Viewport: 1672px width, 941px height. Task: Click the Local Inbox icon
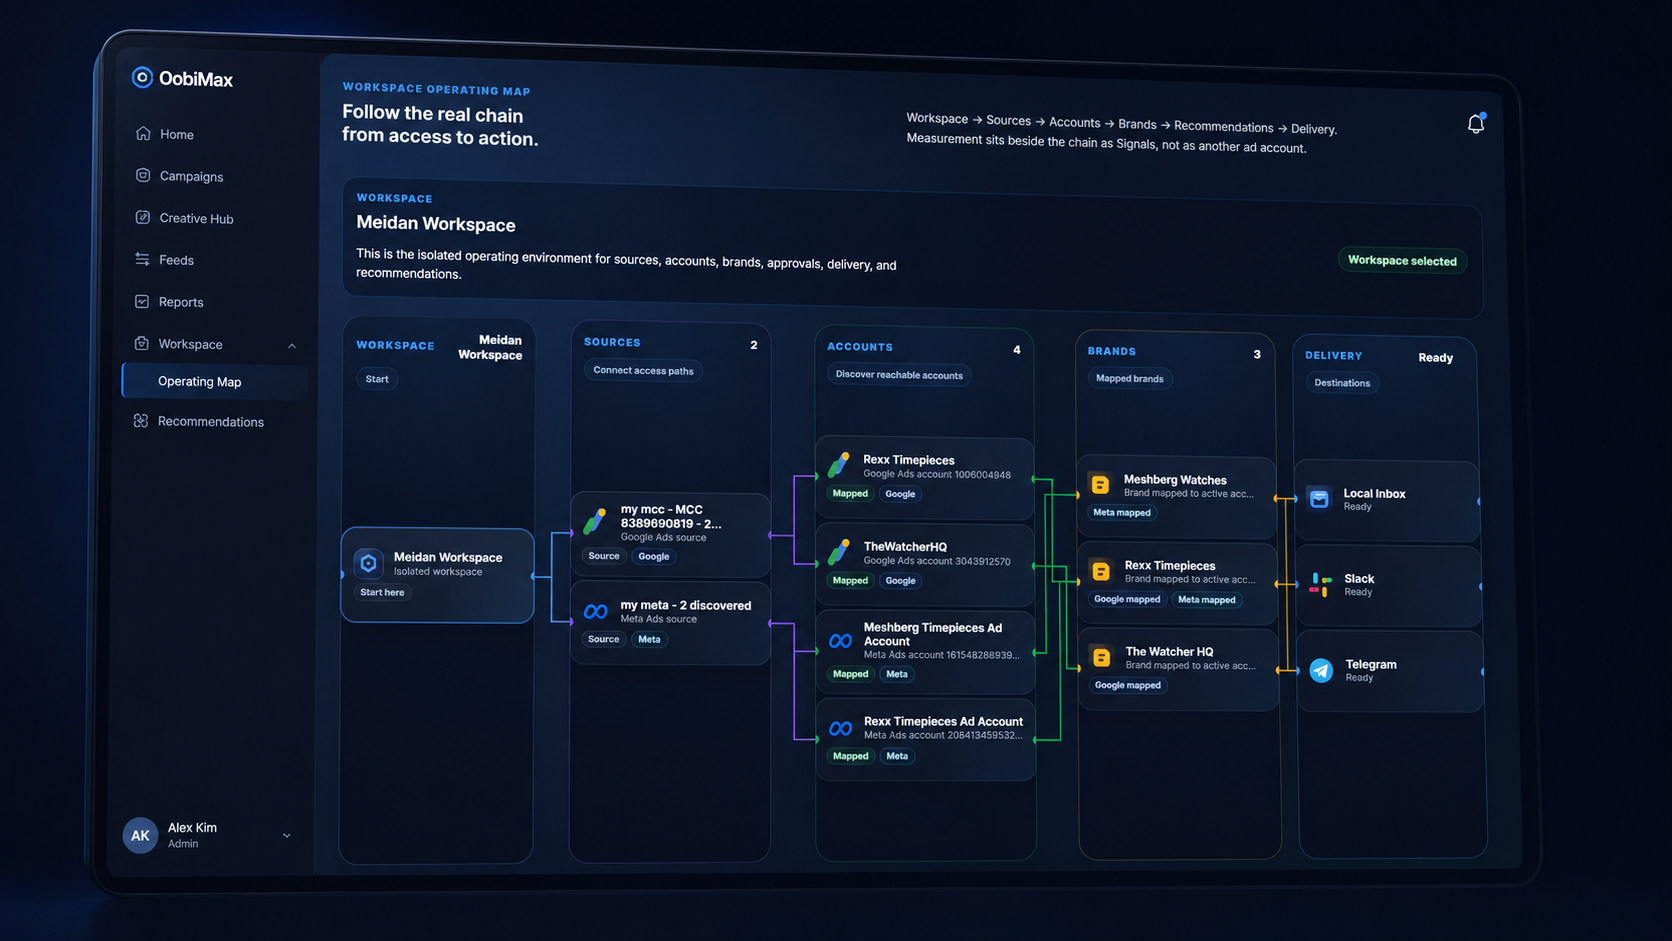(1319, 498)
